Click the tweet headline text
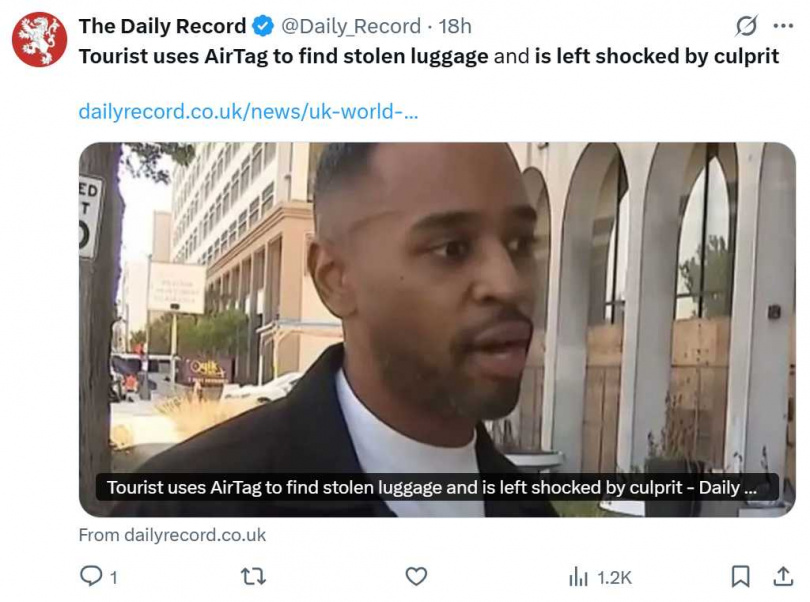The image size is (810, 602). [429, 56]
